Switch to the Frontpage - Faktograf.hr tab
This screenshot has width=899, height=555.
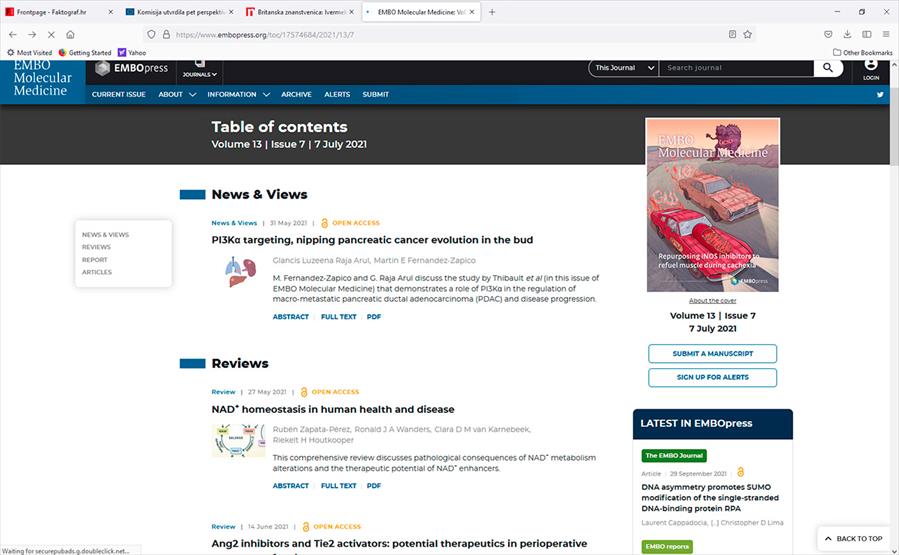point(58,12)
